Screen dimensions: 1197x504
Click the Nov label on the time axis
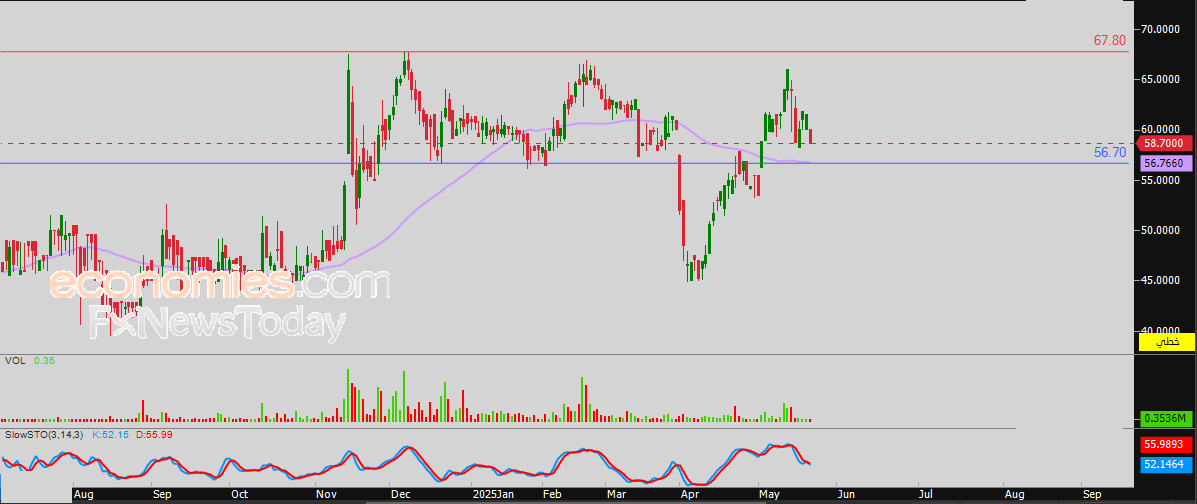325,494
